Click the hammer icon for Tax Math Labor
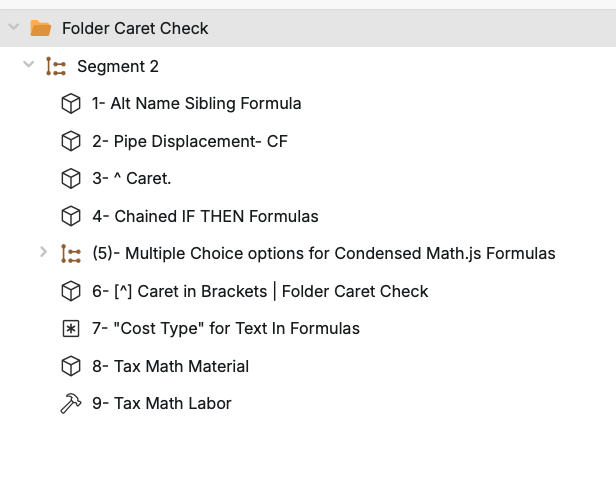616x492 pixels. [71, 404]
